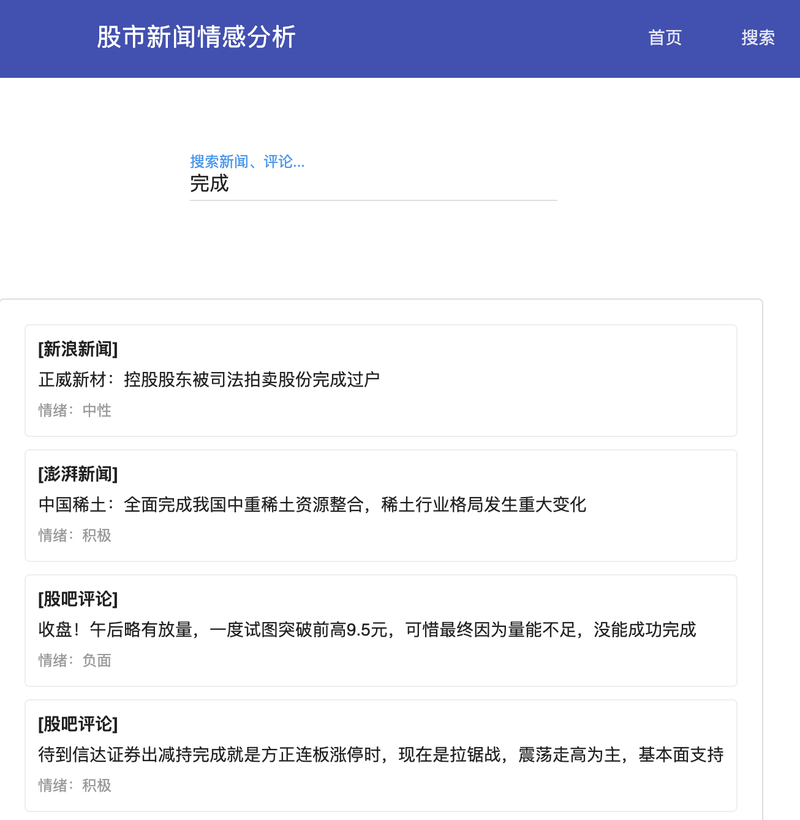Open the 首页 navigation link
The width and height of the screenshot is (800, 820).
[x=665, y=38]
